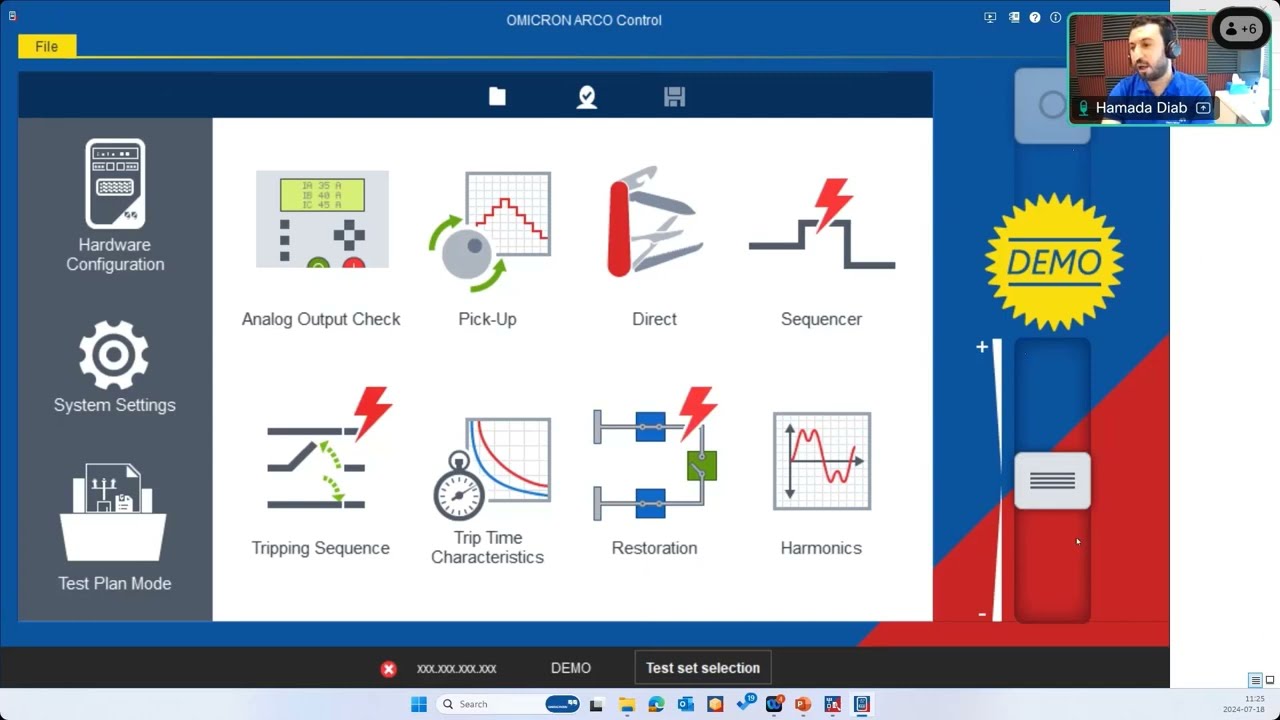Click the Test set selection button
This screenshot has height=720, width=1280.
(703, 668)
